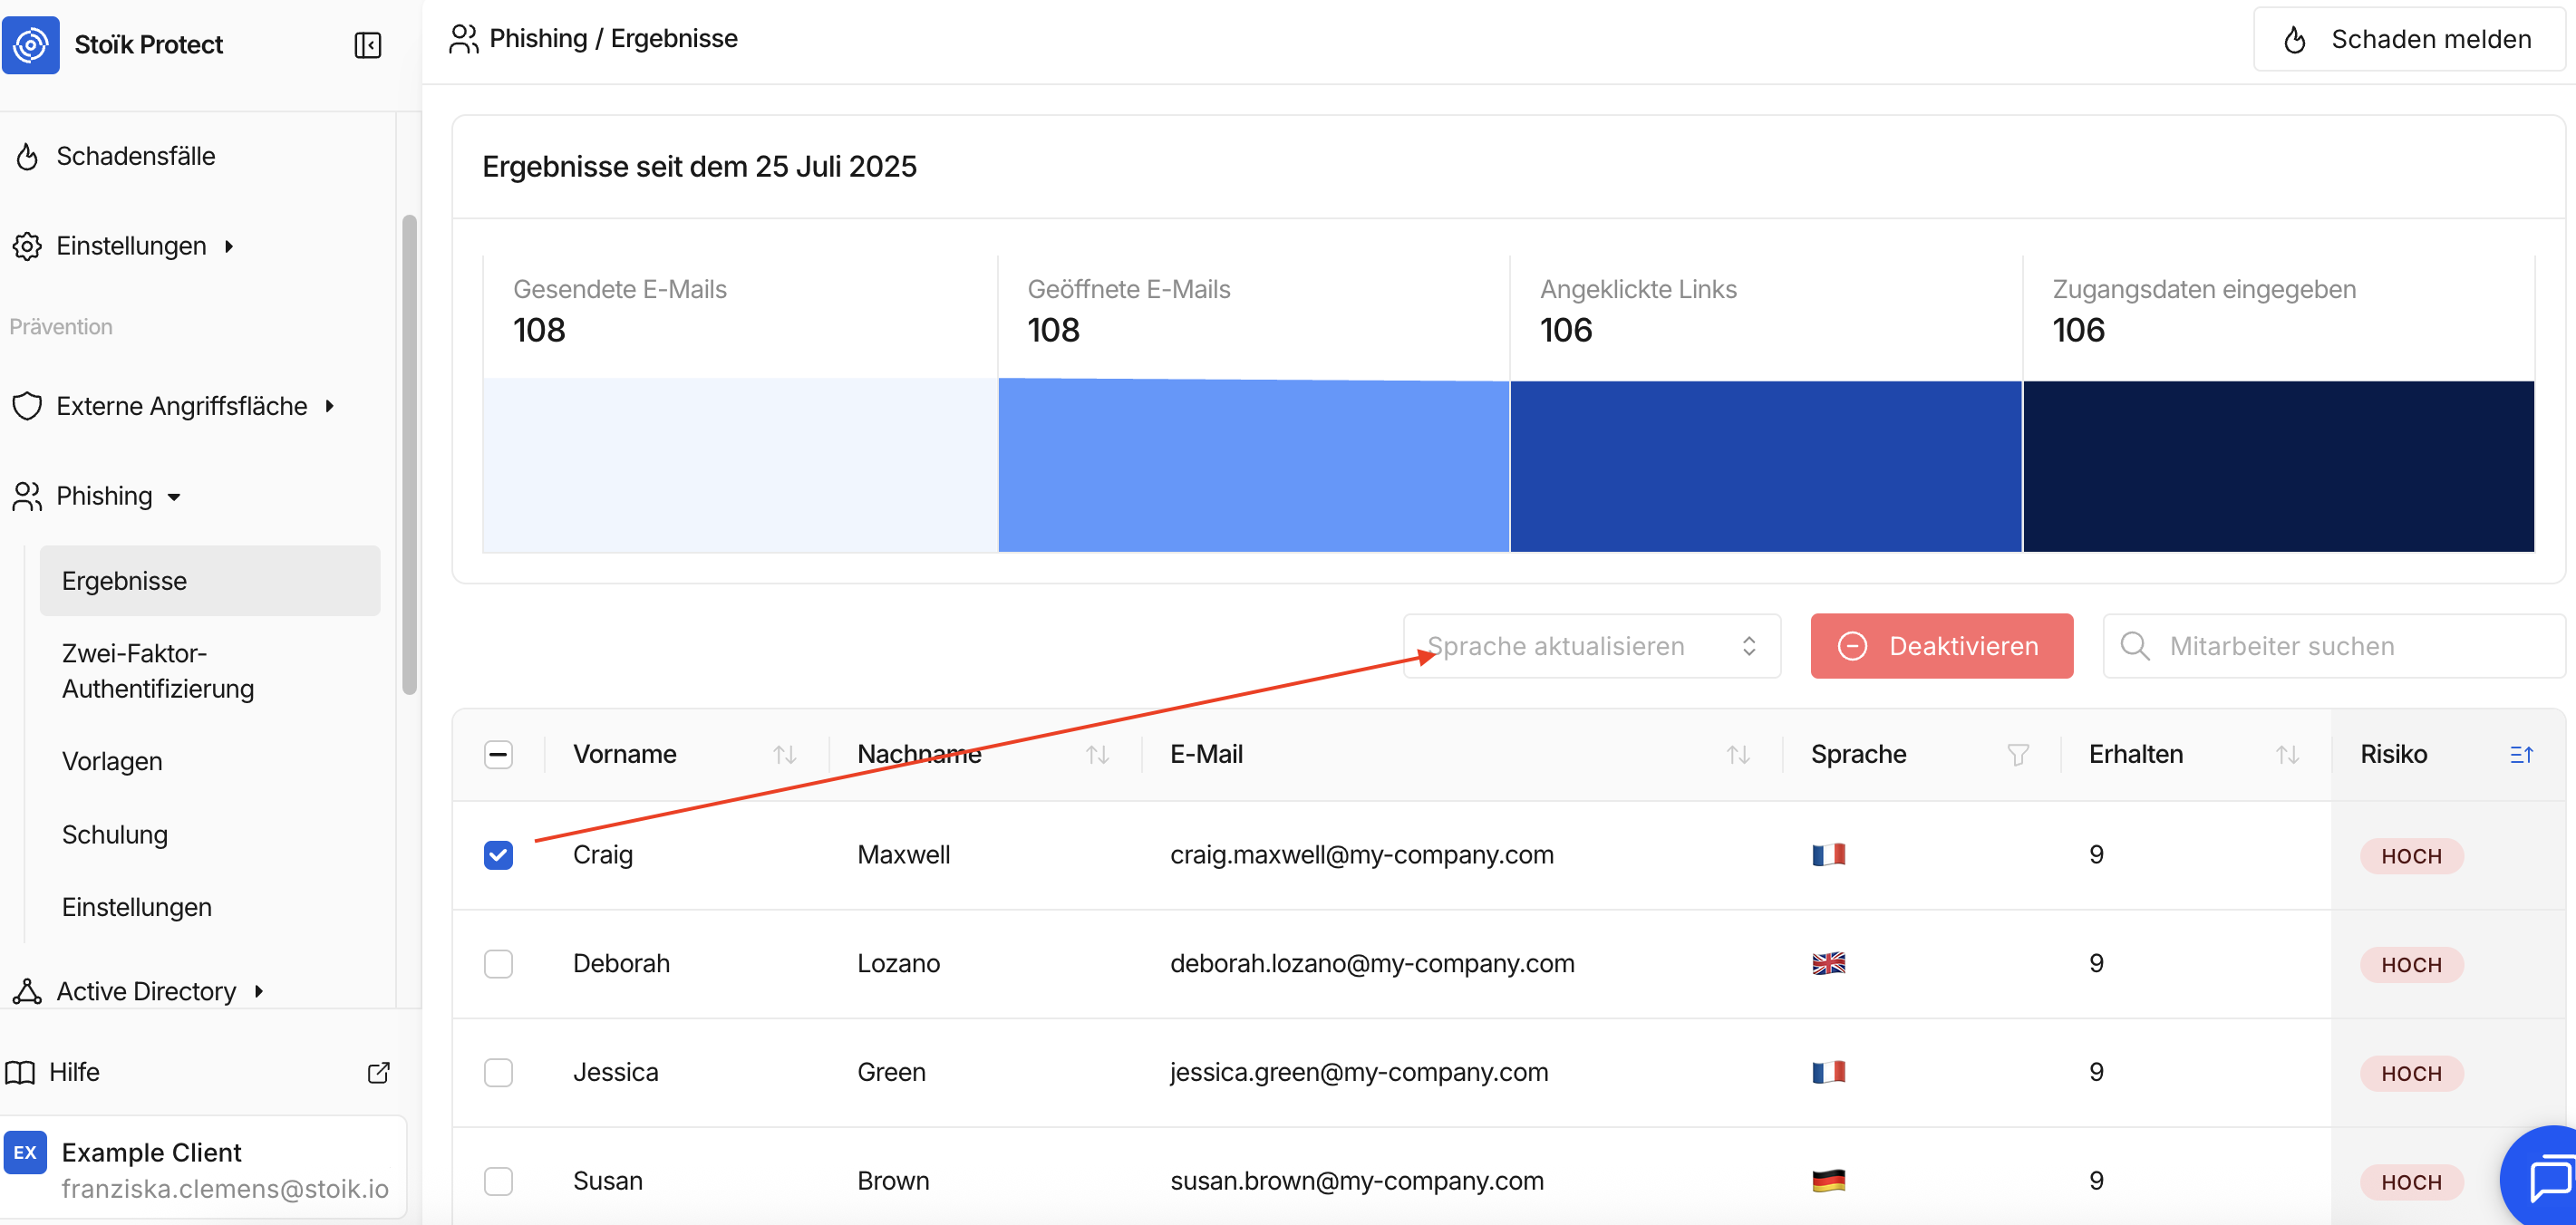Sort the Risiko column icon
The image size is (2576, 1225).
tap(2520, 755)
